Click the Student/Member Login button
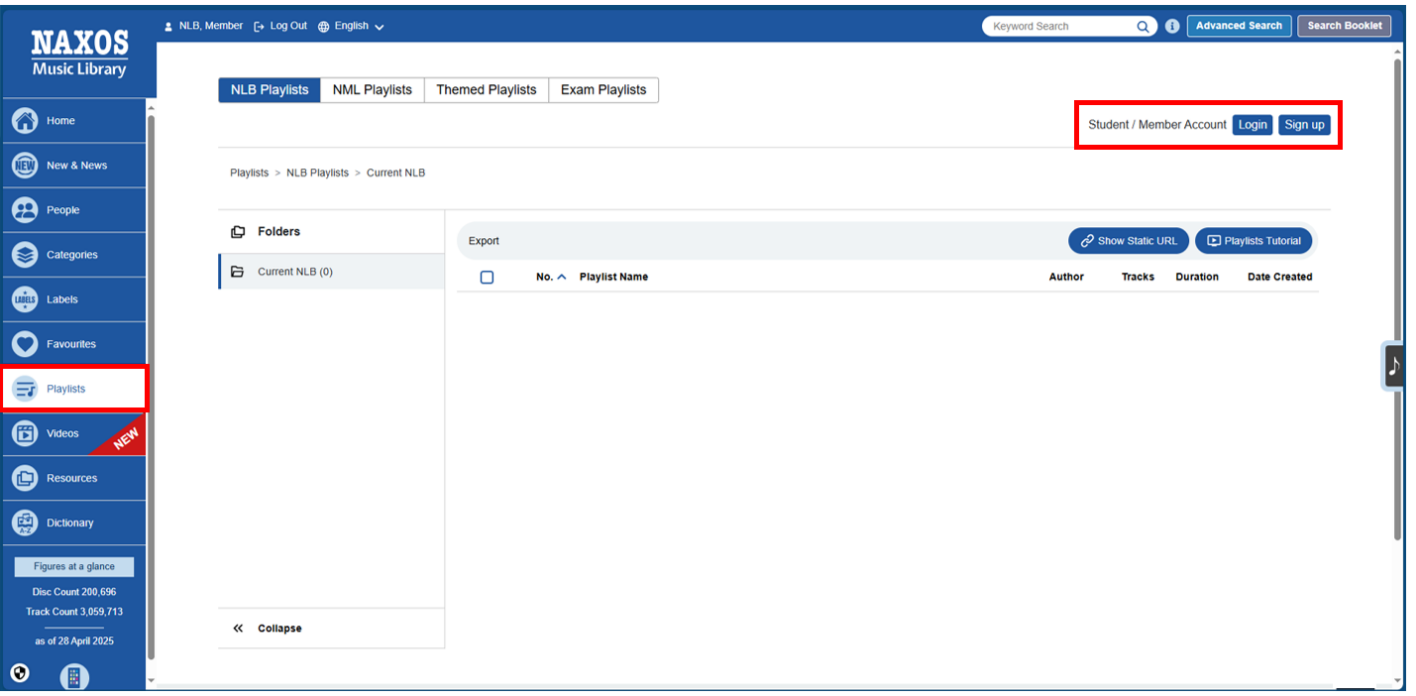 point(1252,125)
